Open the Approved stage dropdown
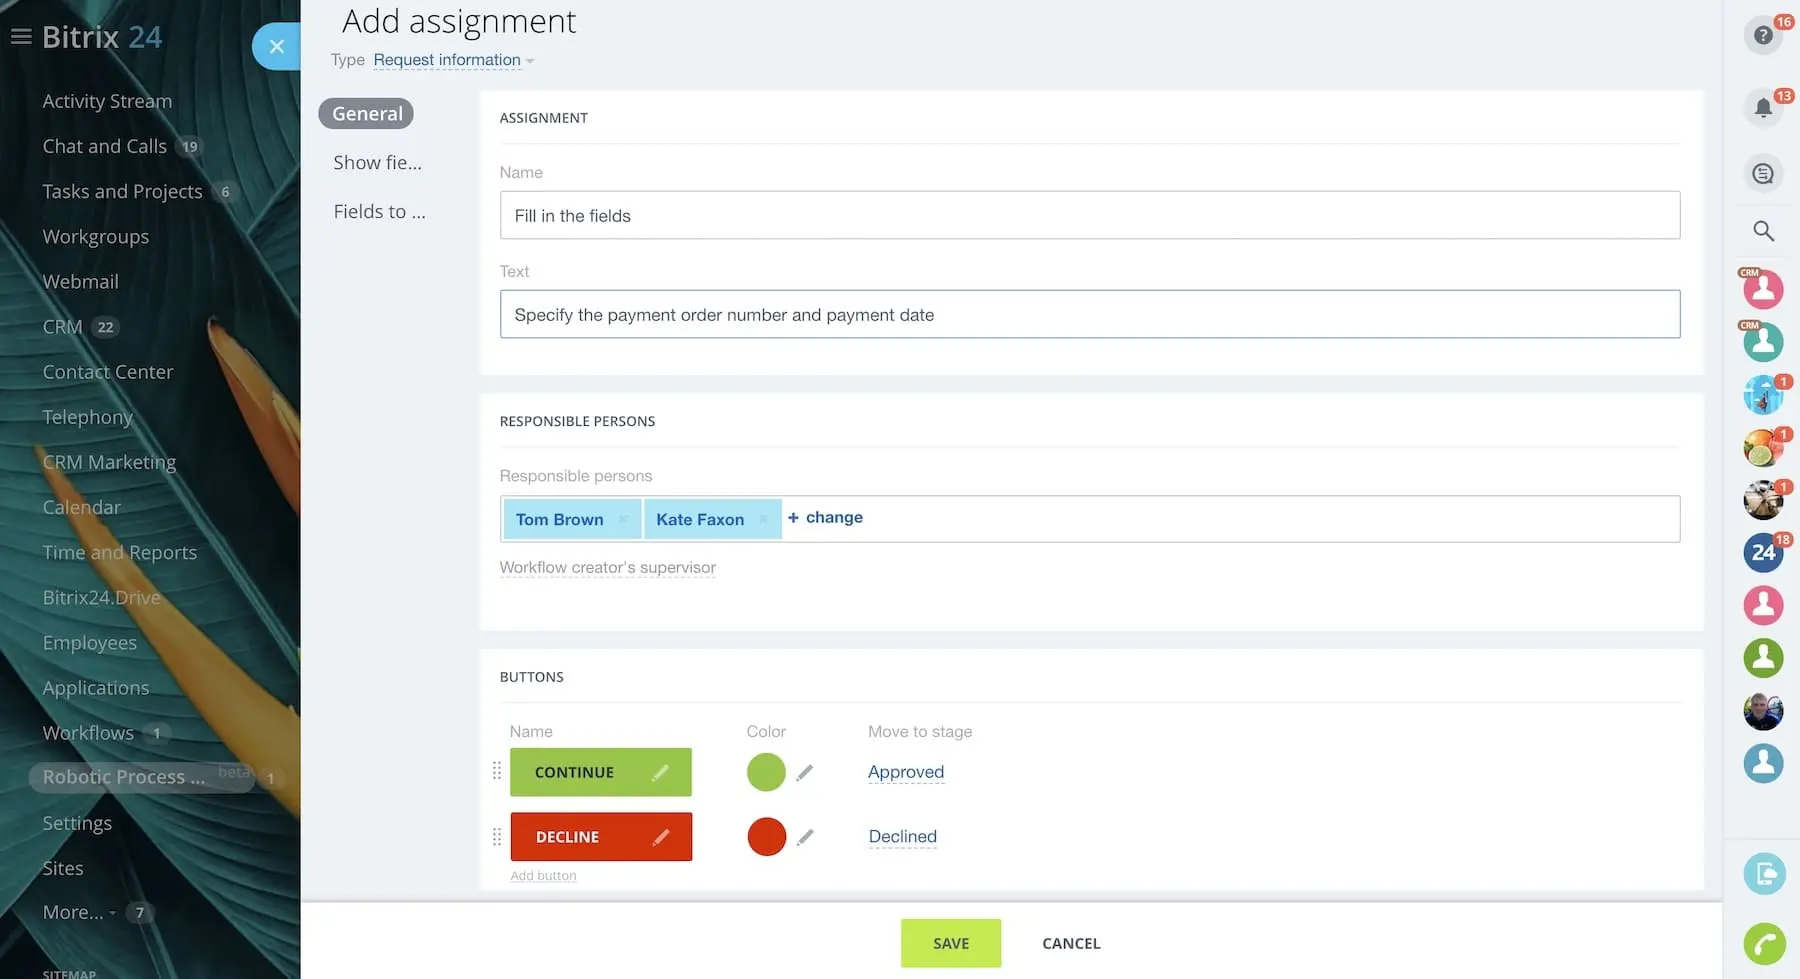 905,772
